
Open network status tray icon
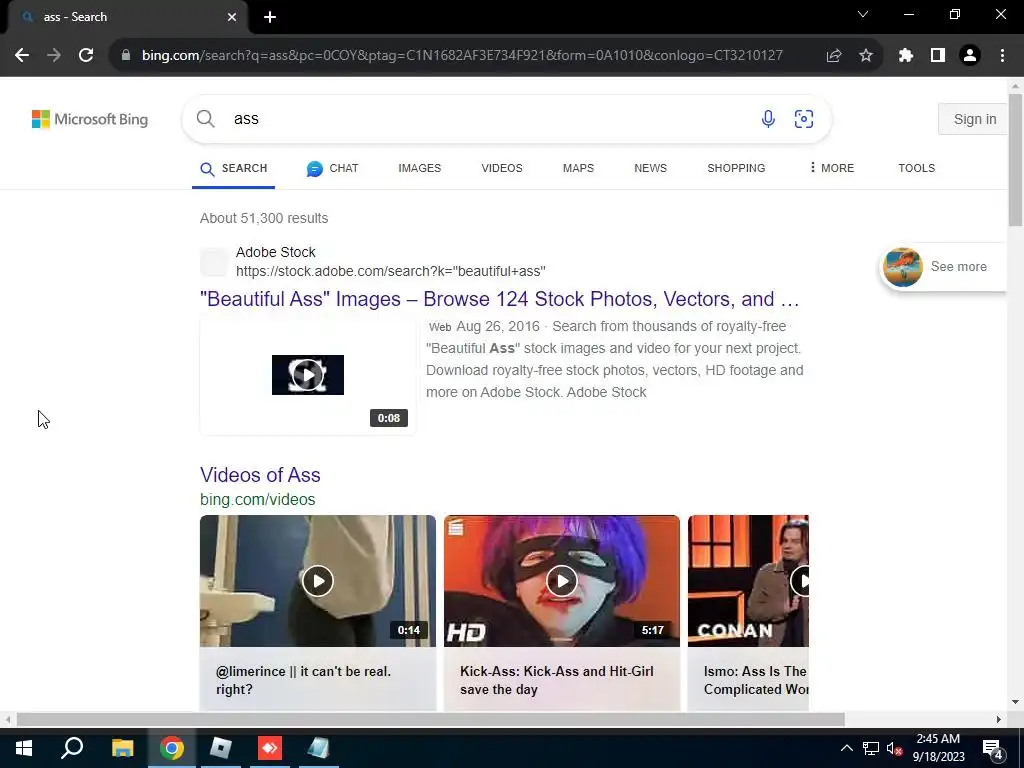[x=871, y=748]
